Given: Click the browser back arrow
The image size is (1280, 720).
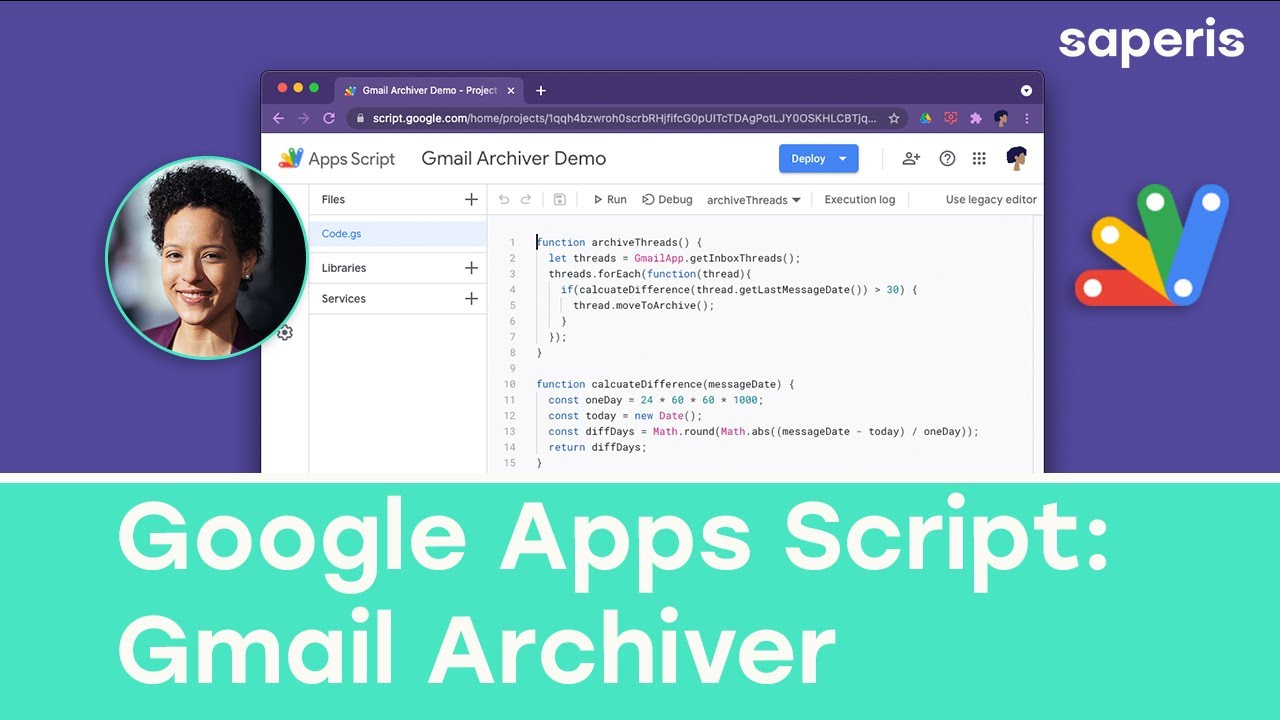Looking at the screenshot, I should pyautogui.click(x=279, y=118).
